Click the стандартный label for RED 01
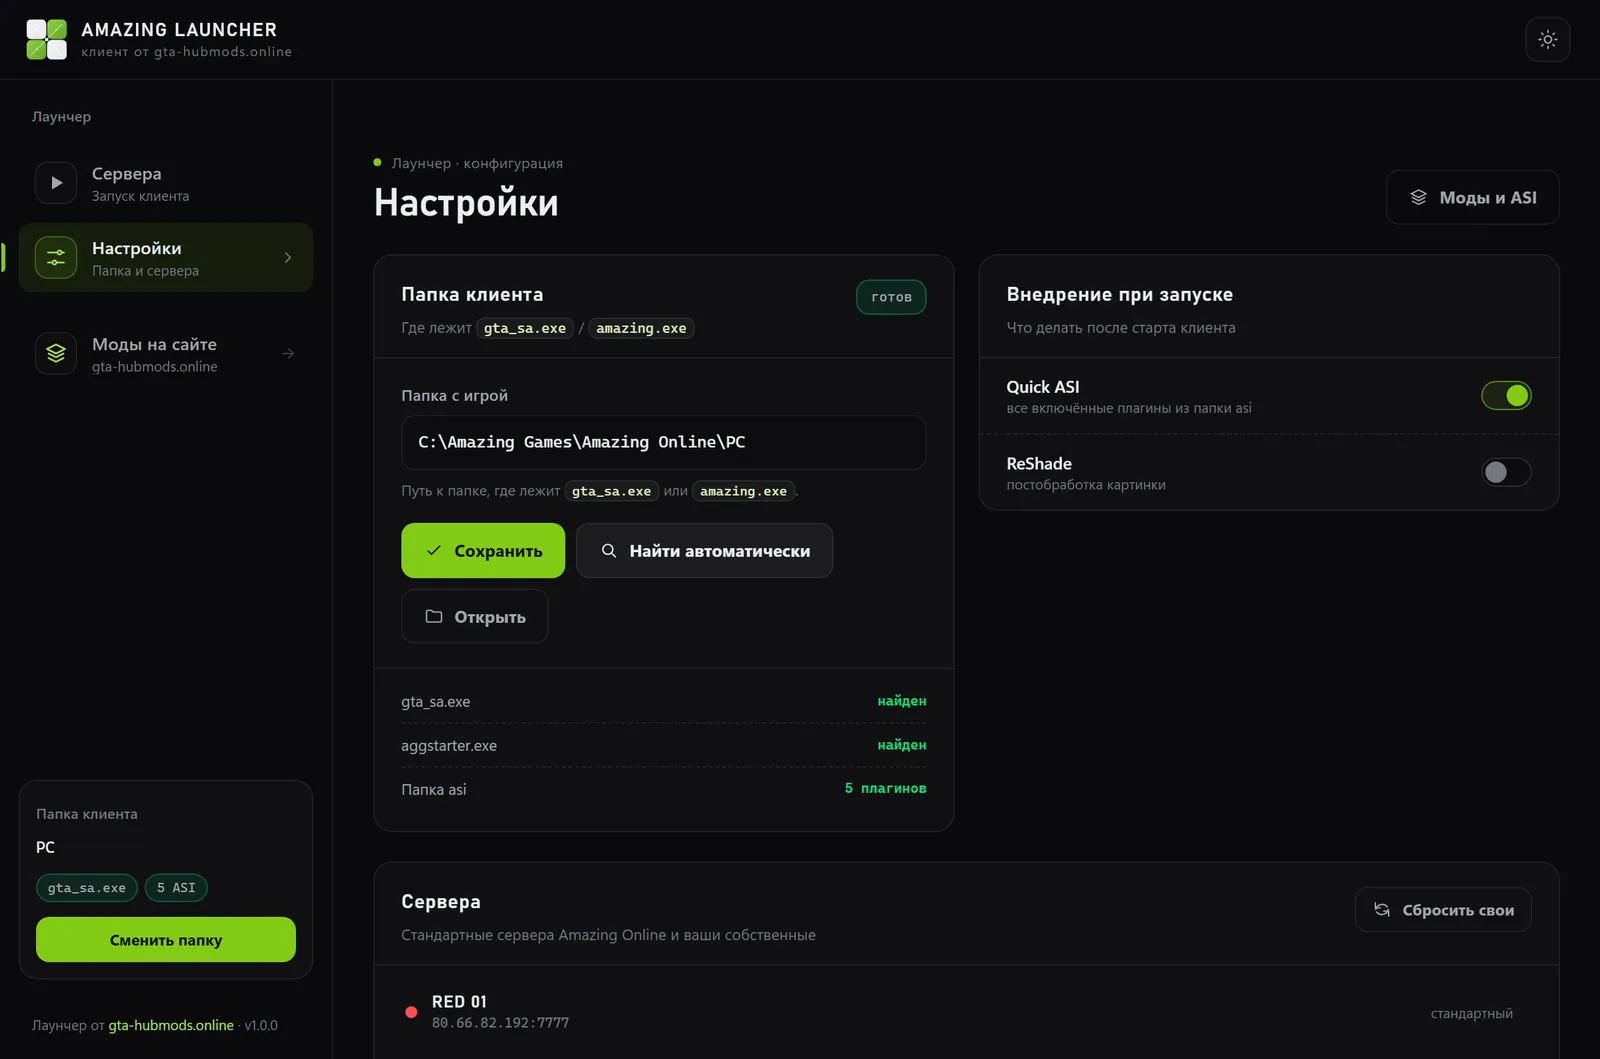Viewport: 1600px width, 1059px height. [1471, 1014]
